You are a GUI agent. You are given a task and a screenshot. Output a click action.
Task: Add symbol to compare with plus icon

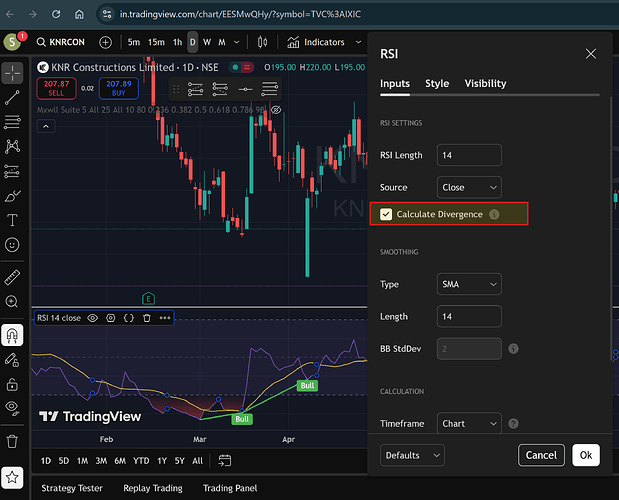pyautogui.click(x=105, y=42)
